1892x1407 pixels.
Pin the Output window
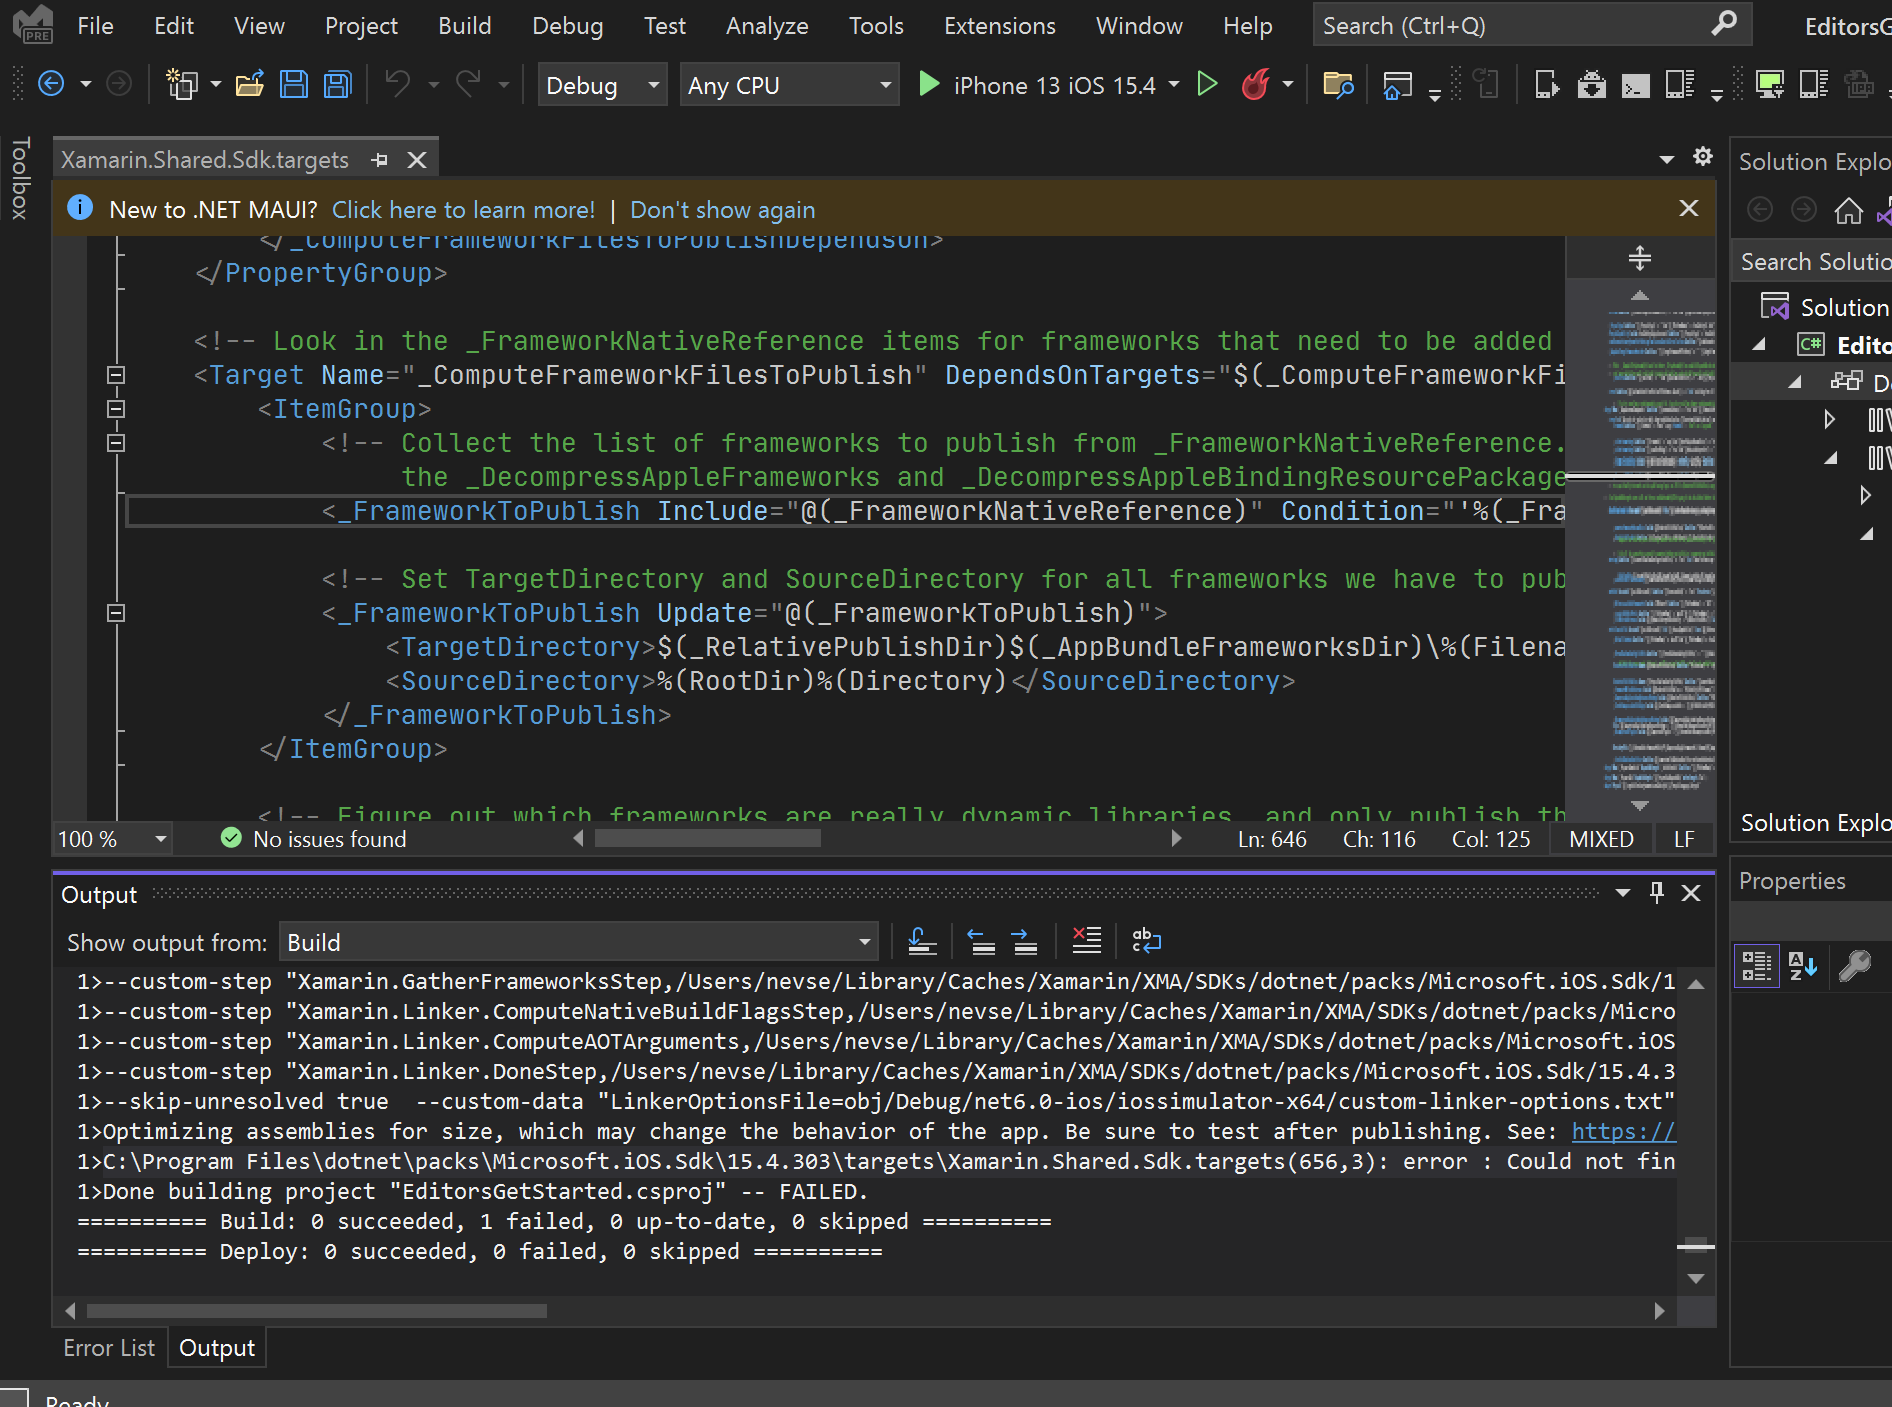(x=1656, y=893)
